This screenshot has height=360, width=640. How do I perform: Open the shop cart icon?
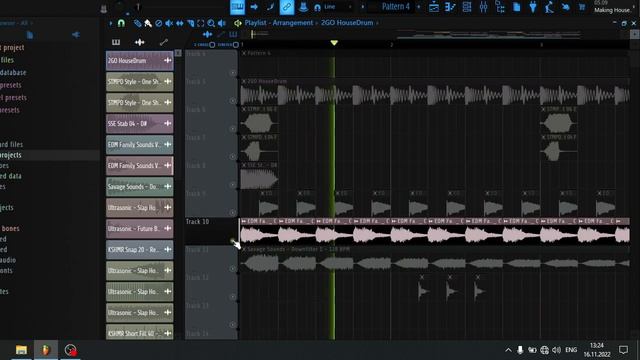pos(582,7)
